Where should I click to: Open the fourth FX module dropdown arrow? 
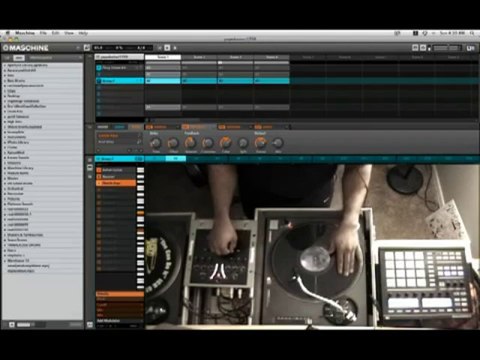(287, 127)
